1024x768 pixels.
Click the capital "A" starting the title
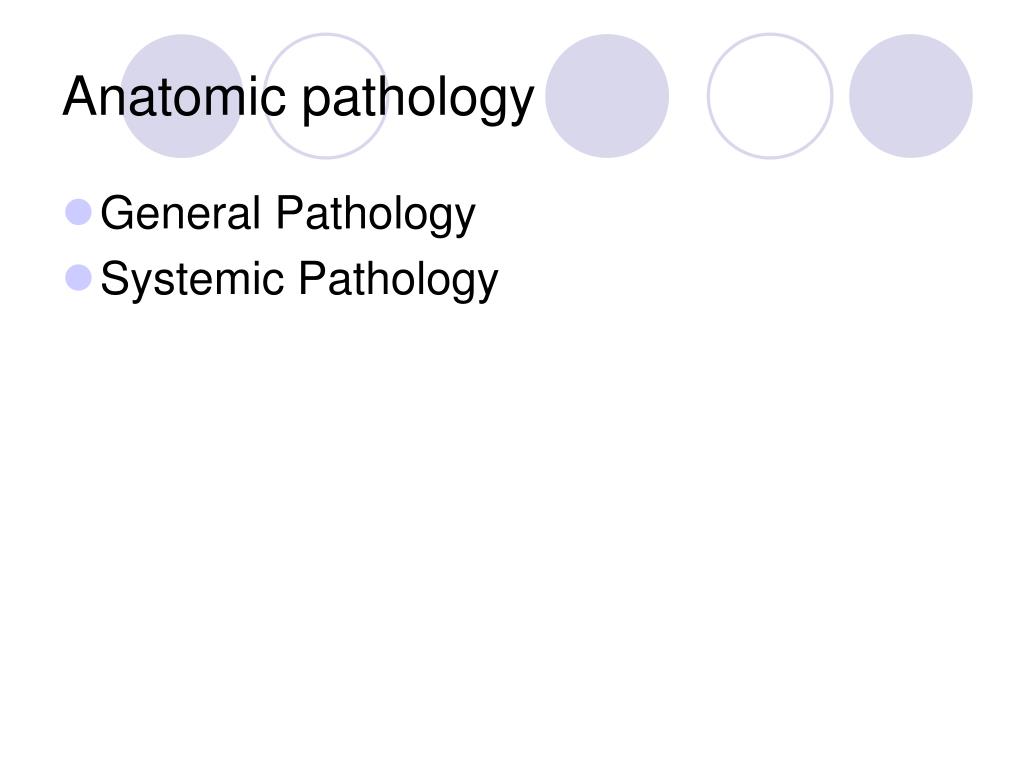point(80,96)
